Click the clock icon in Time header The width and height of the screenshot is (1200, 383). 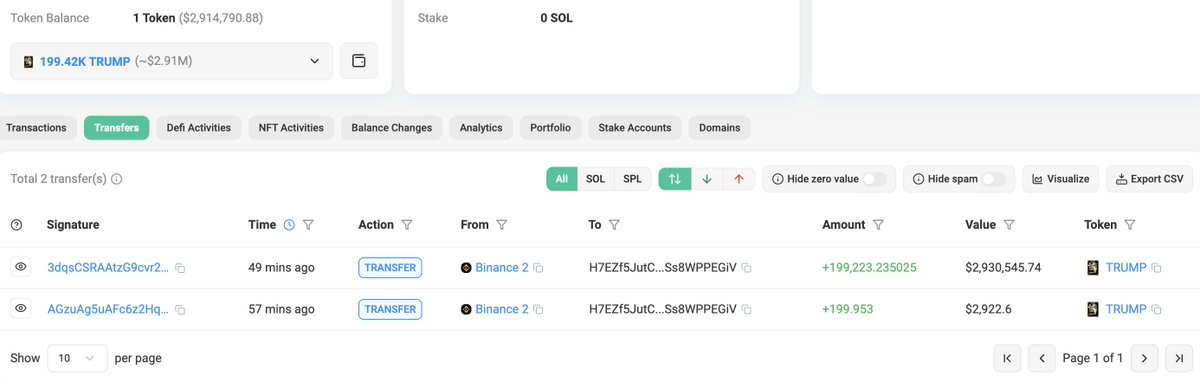click(289, 225)
